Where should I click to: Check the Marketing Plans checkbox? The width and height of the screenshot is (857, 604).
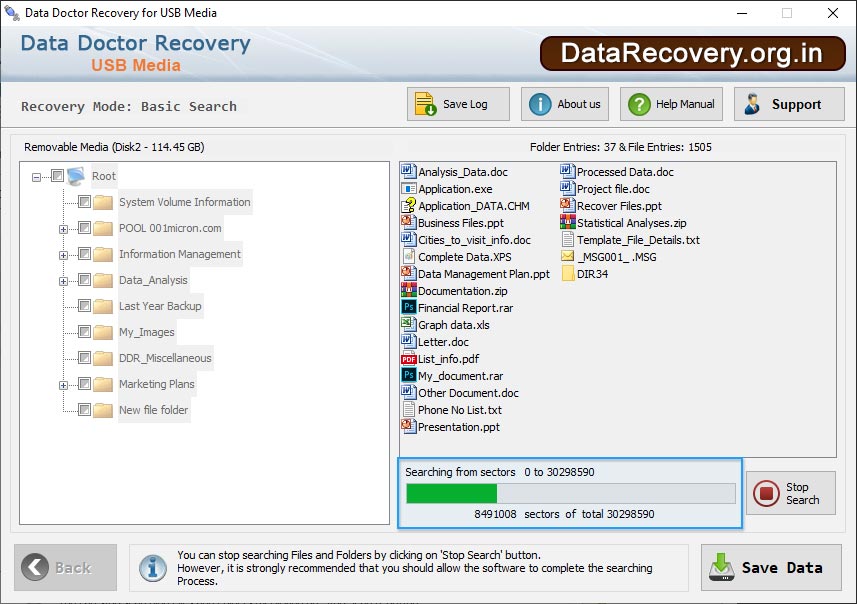pyautogui.click(x=84, y=384)
